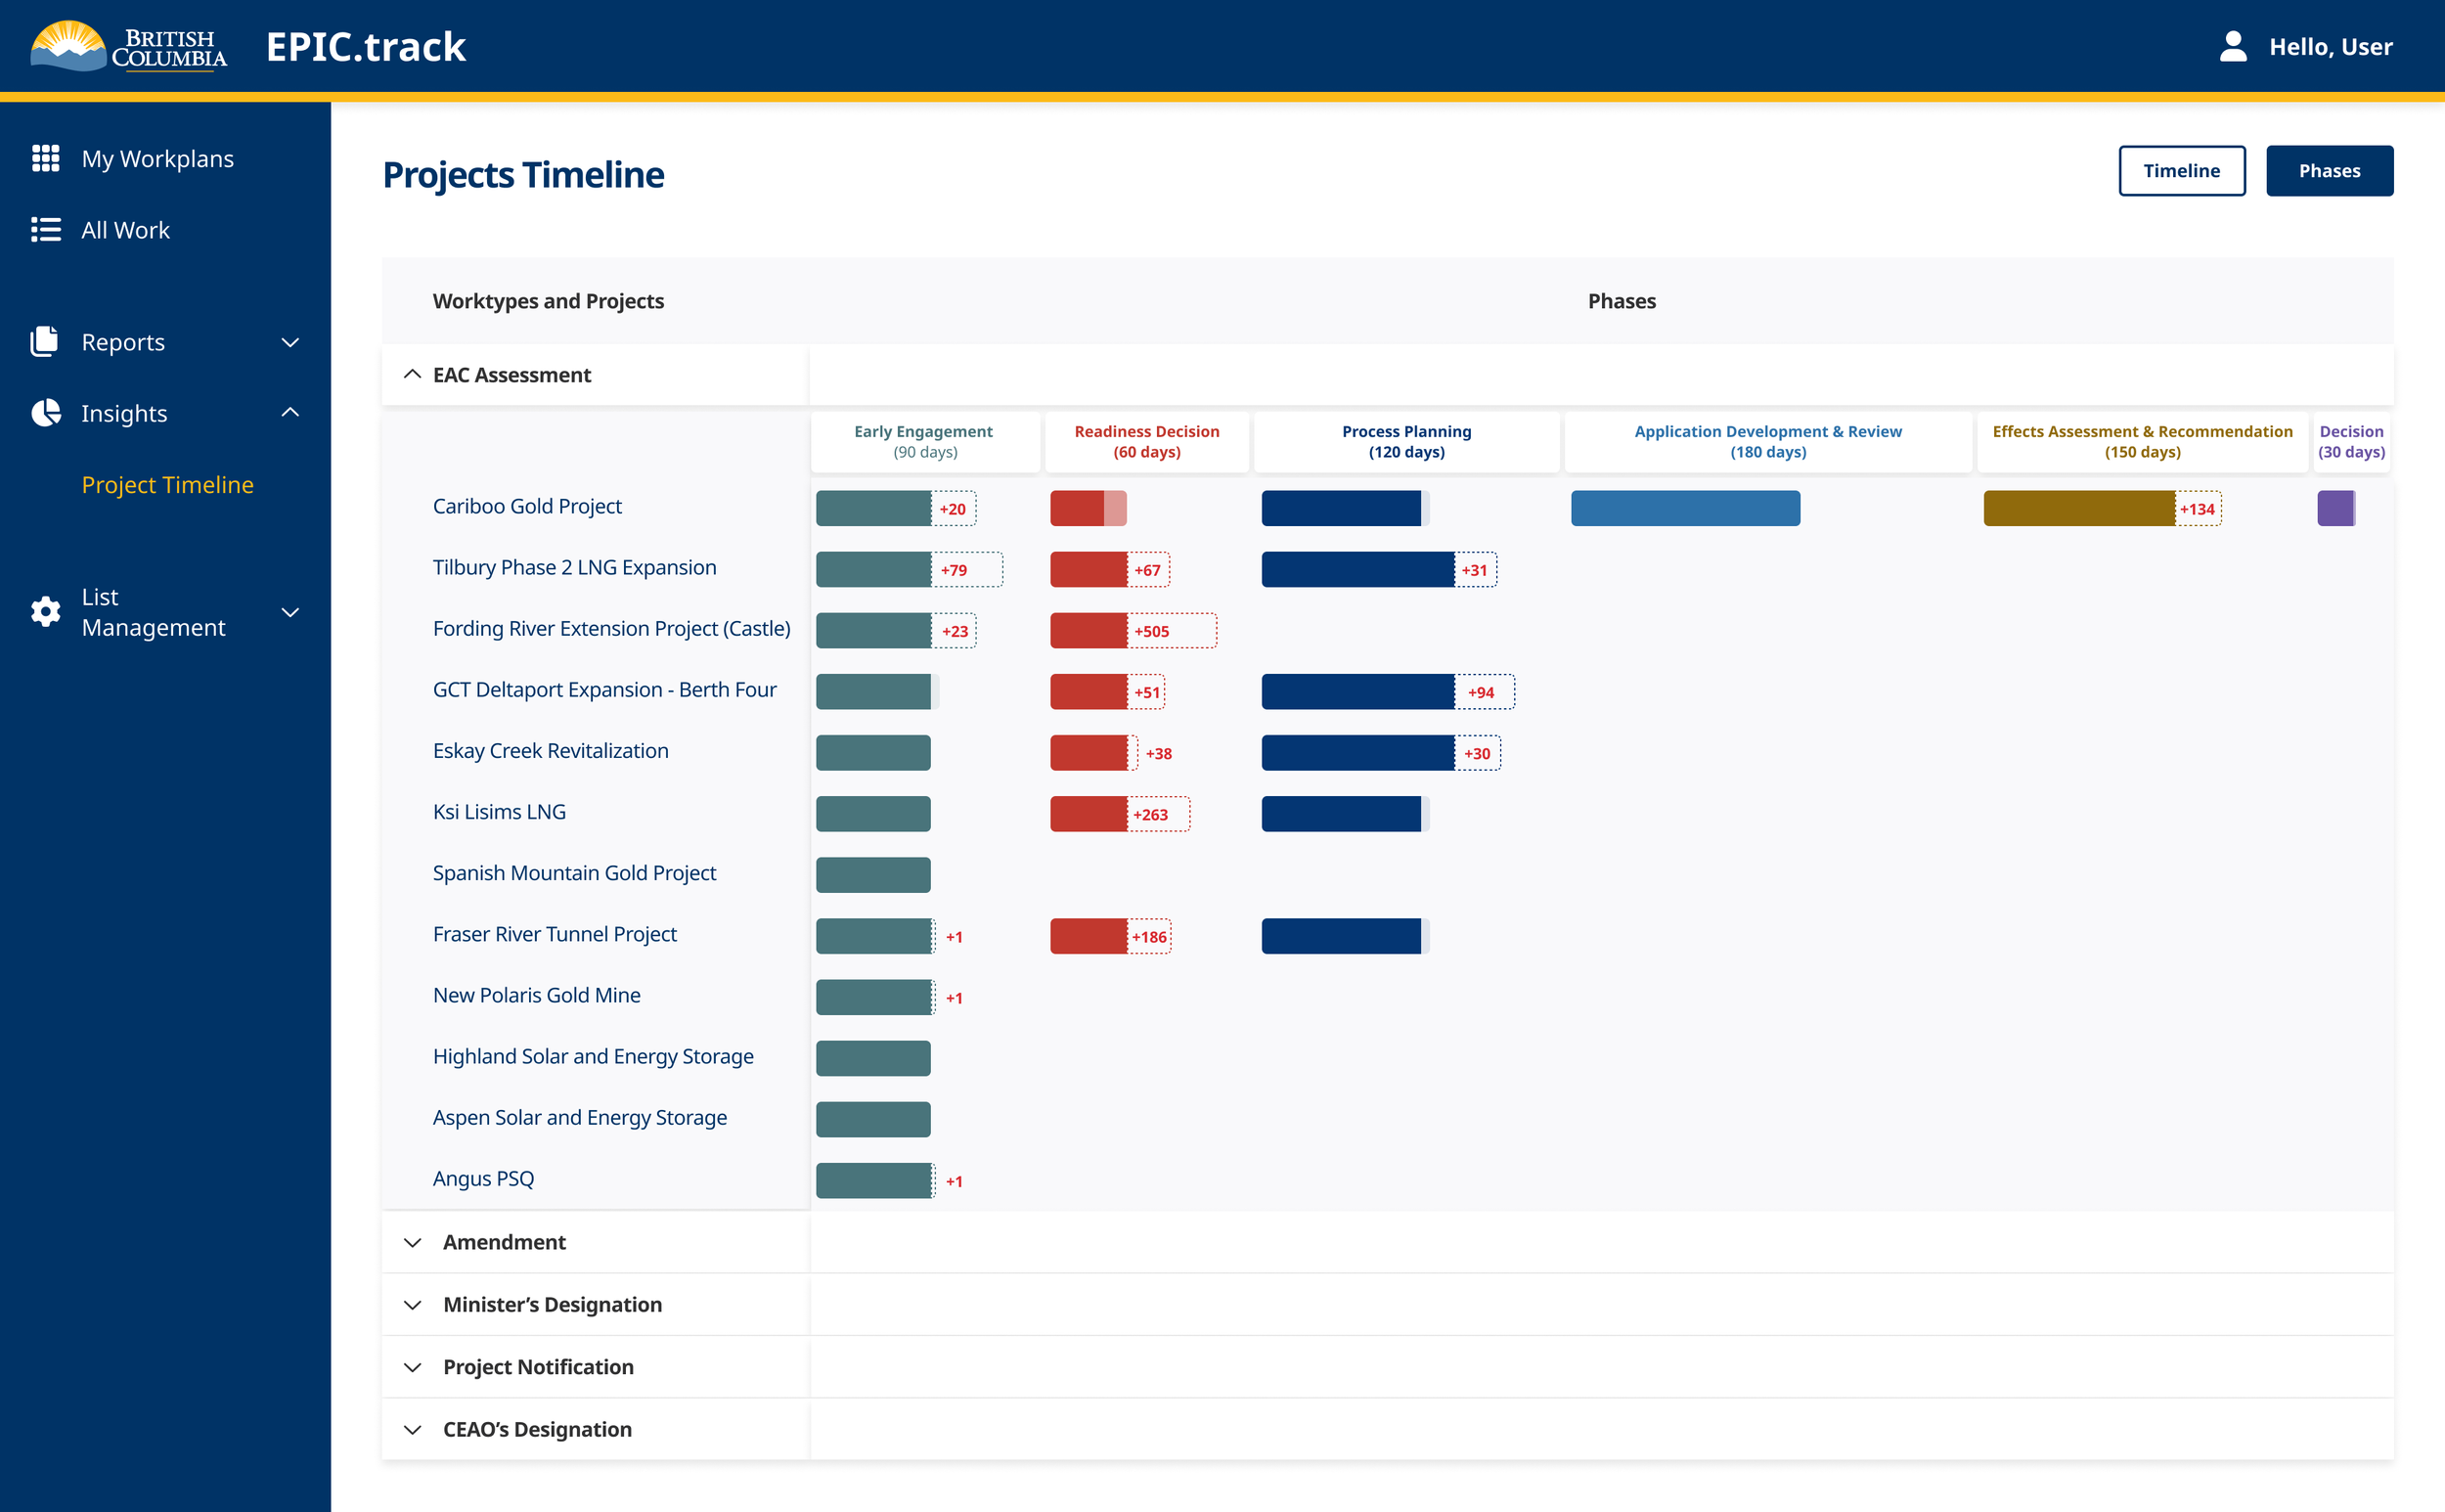Expand the Minister's Designation row
2445x1512 pixels.
[x=412, y=1305]
